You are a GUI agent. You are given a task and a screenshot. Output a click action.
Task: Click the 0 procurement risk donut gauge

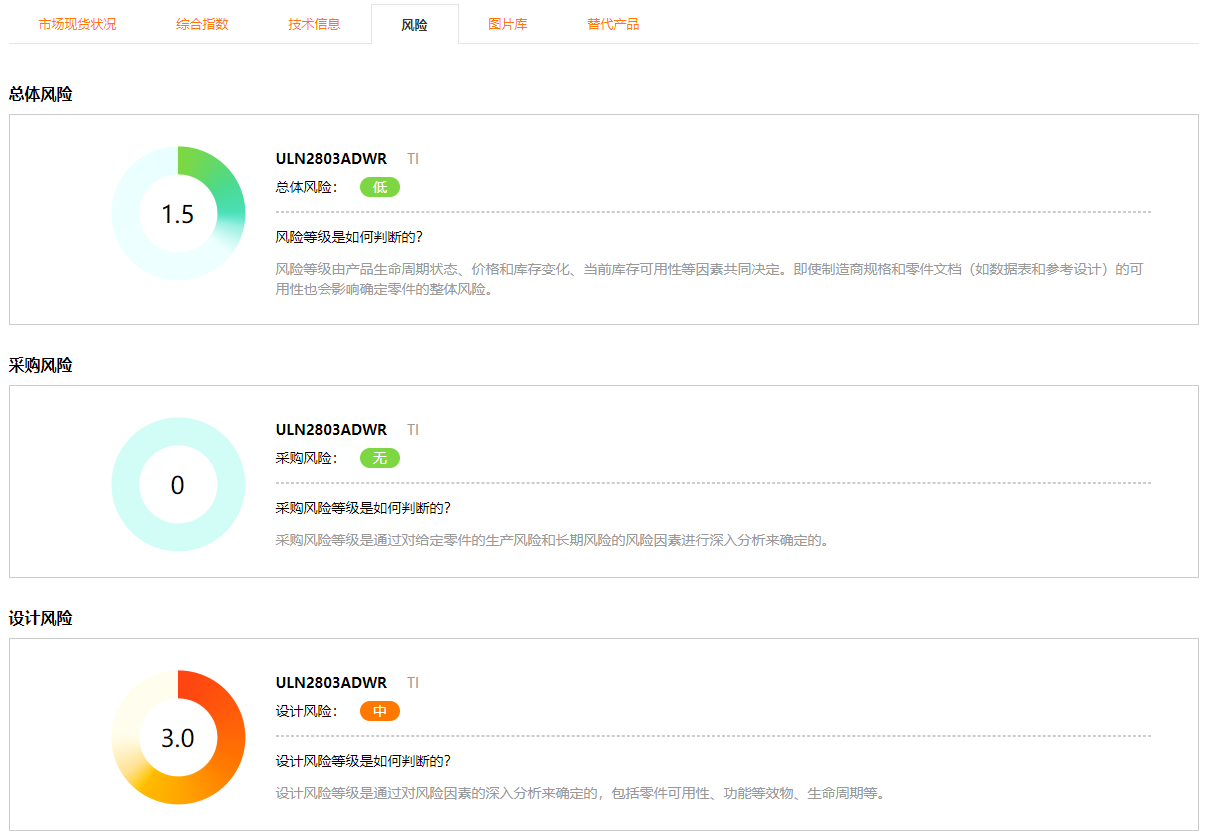[x=178, y=484]
